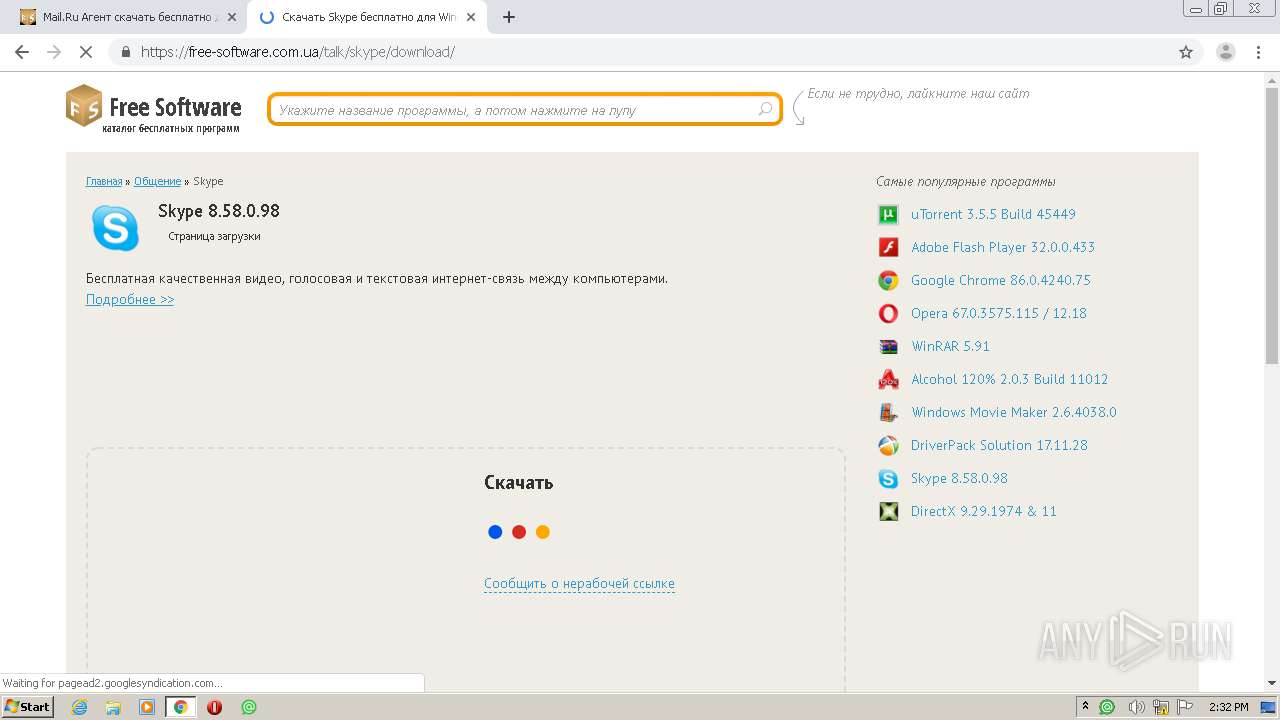Open a new tab with the plus button
Image resolution: width=1280 pixels, height=720 pixels.
click(x=509, y=17)
